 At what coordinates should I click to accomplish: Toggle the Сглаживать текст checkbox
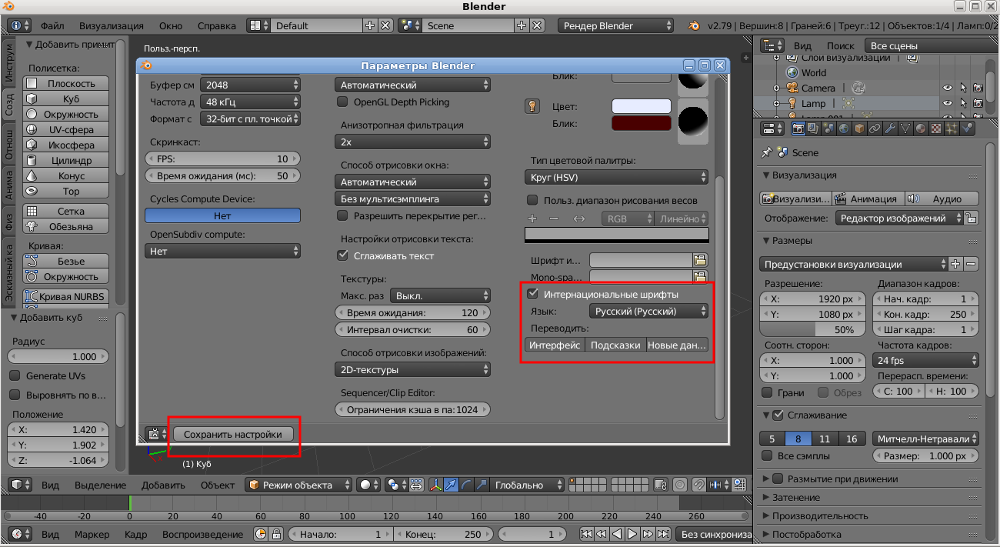click(x=342, y=256)
